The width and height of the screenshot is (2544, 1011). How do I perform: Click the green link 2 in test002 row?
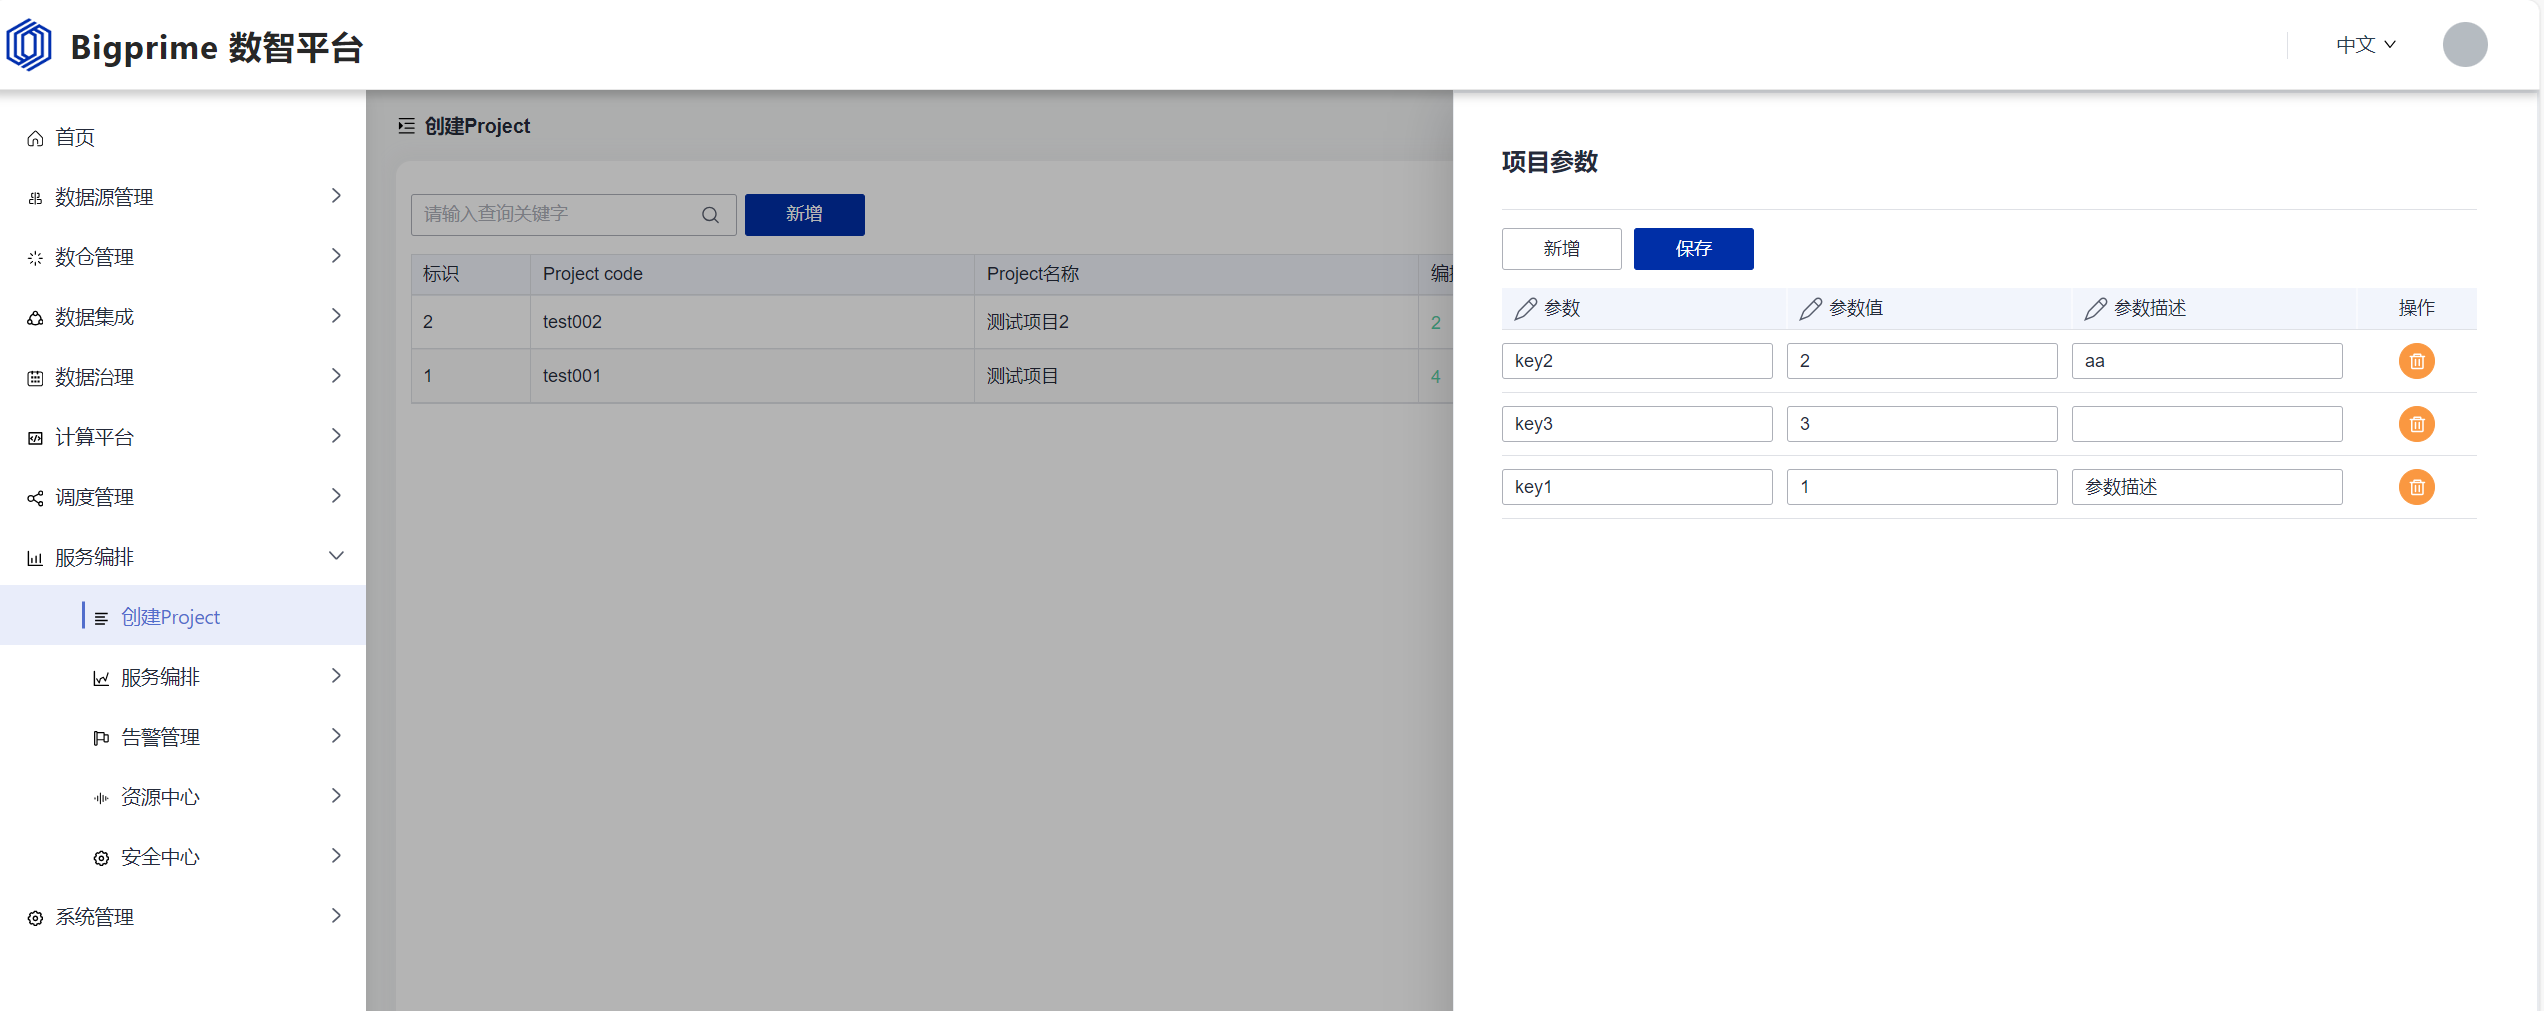coord(1436,323)
